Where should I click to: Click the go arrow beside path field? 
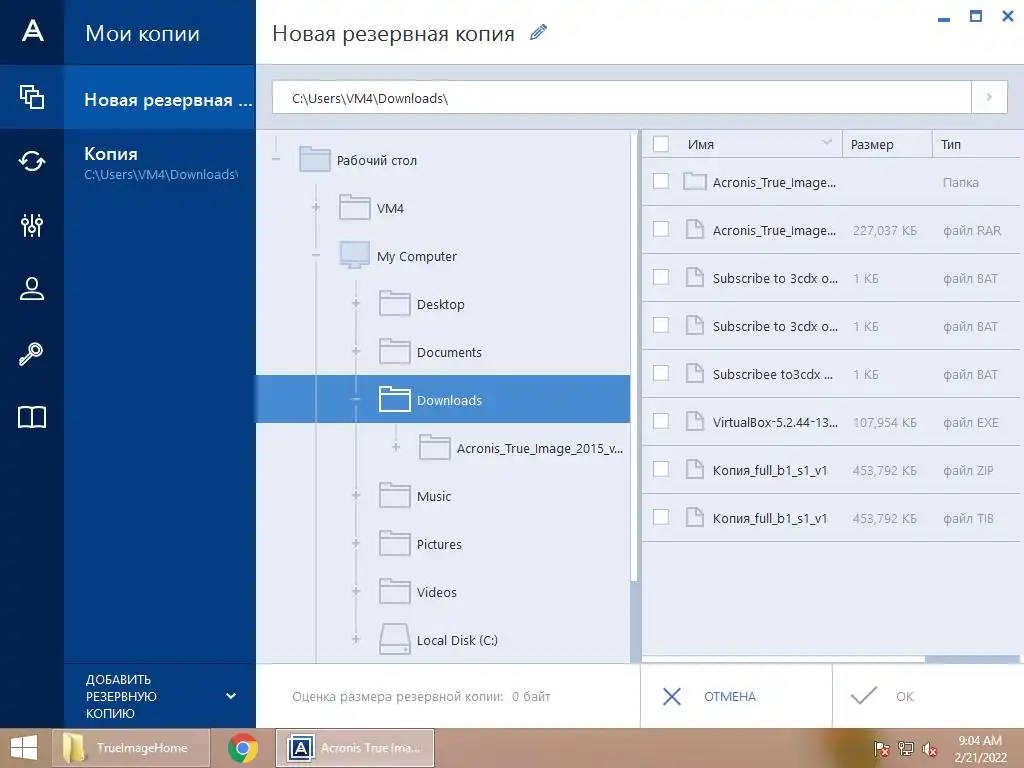click(x=989, y=97)
